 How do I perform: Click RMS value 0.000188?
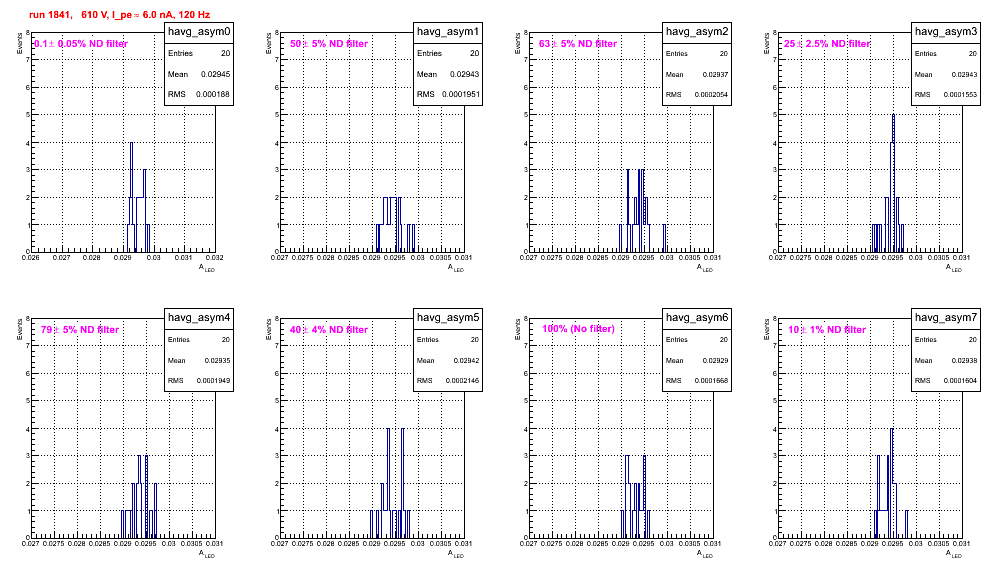213,95
